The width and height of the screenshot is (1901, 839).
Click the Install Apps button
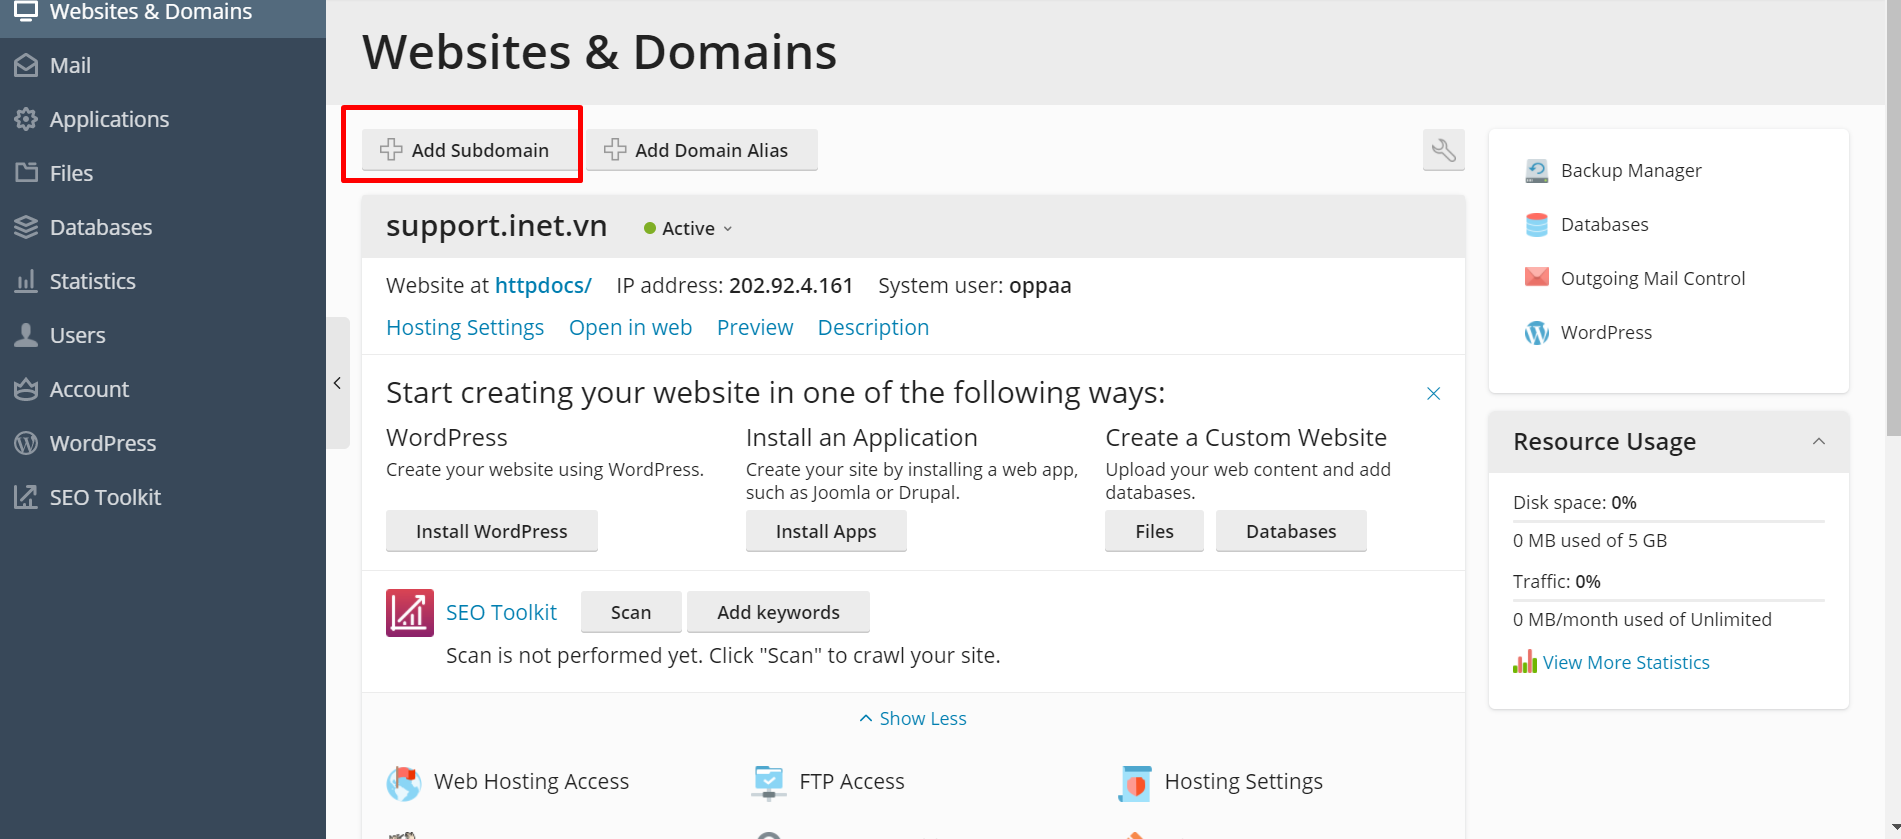[826, 531]
